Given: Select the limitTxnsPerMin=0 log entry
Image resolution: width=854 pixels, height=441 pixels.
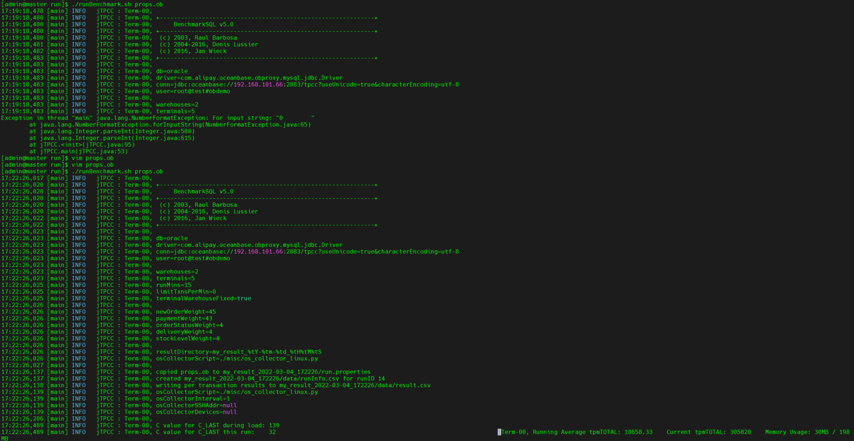Looking at the screenshot, I should tap(108, 291).
